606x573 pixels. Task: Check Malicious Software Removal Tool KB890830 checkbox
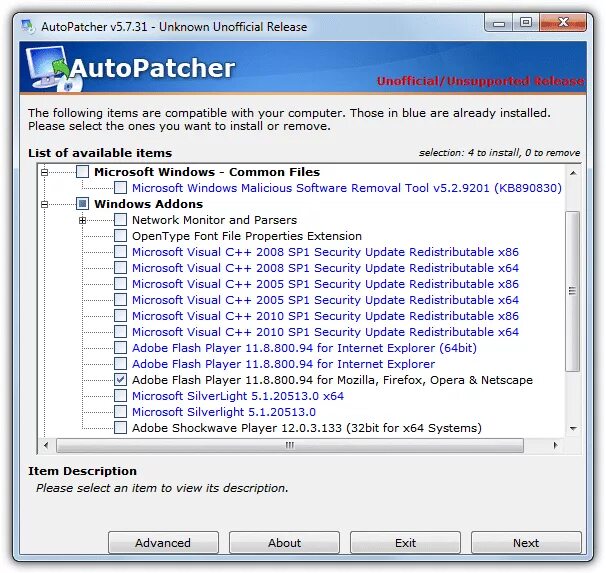coord(121,188)
